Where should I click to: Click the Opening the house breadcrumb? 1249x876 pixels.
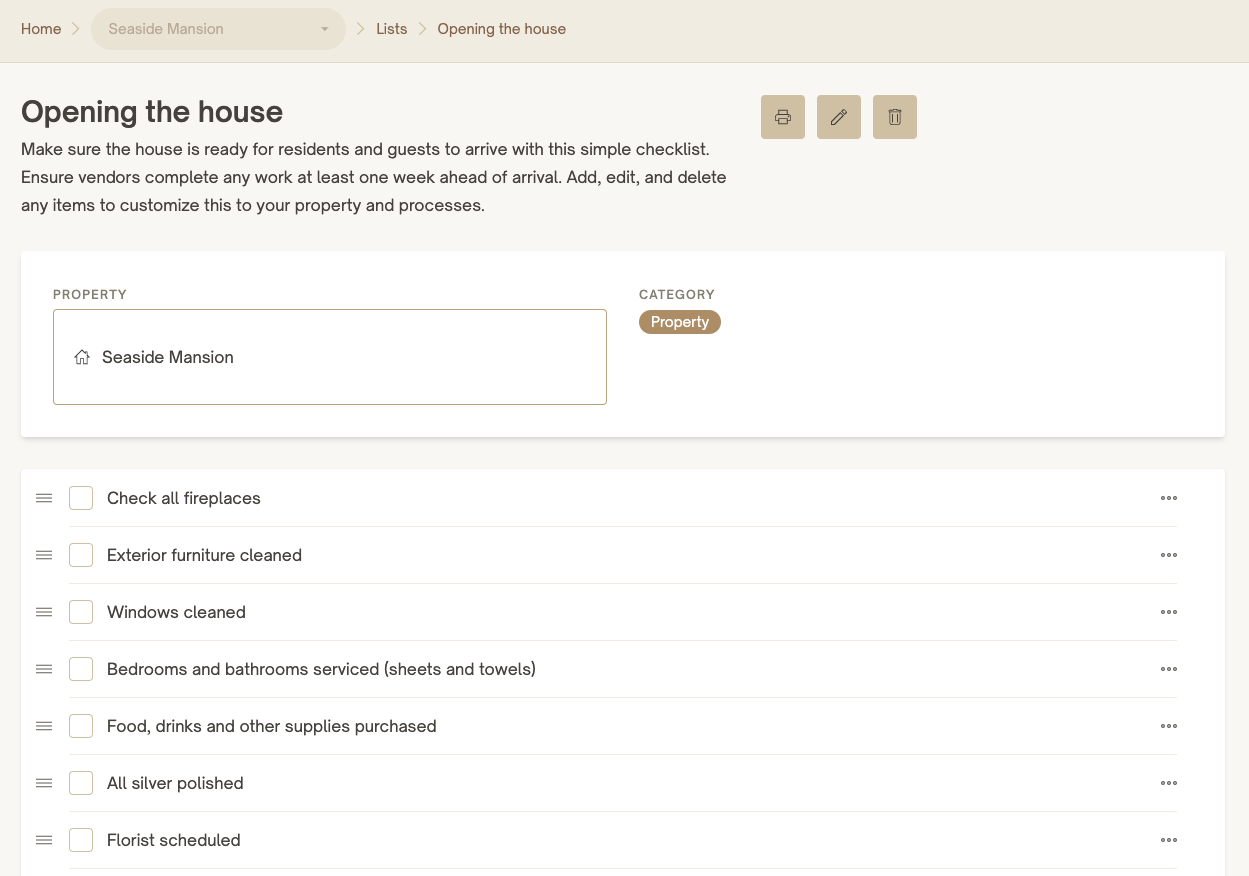[x=501, y=29]
